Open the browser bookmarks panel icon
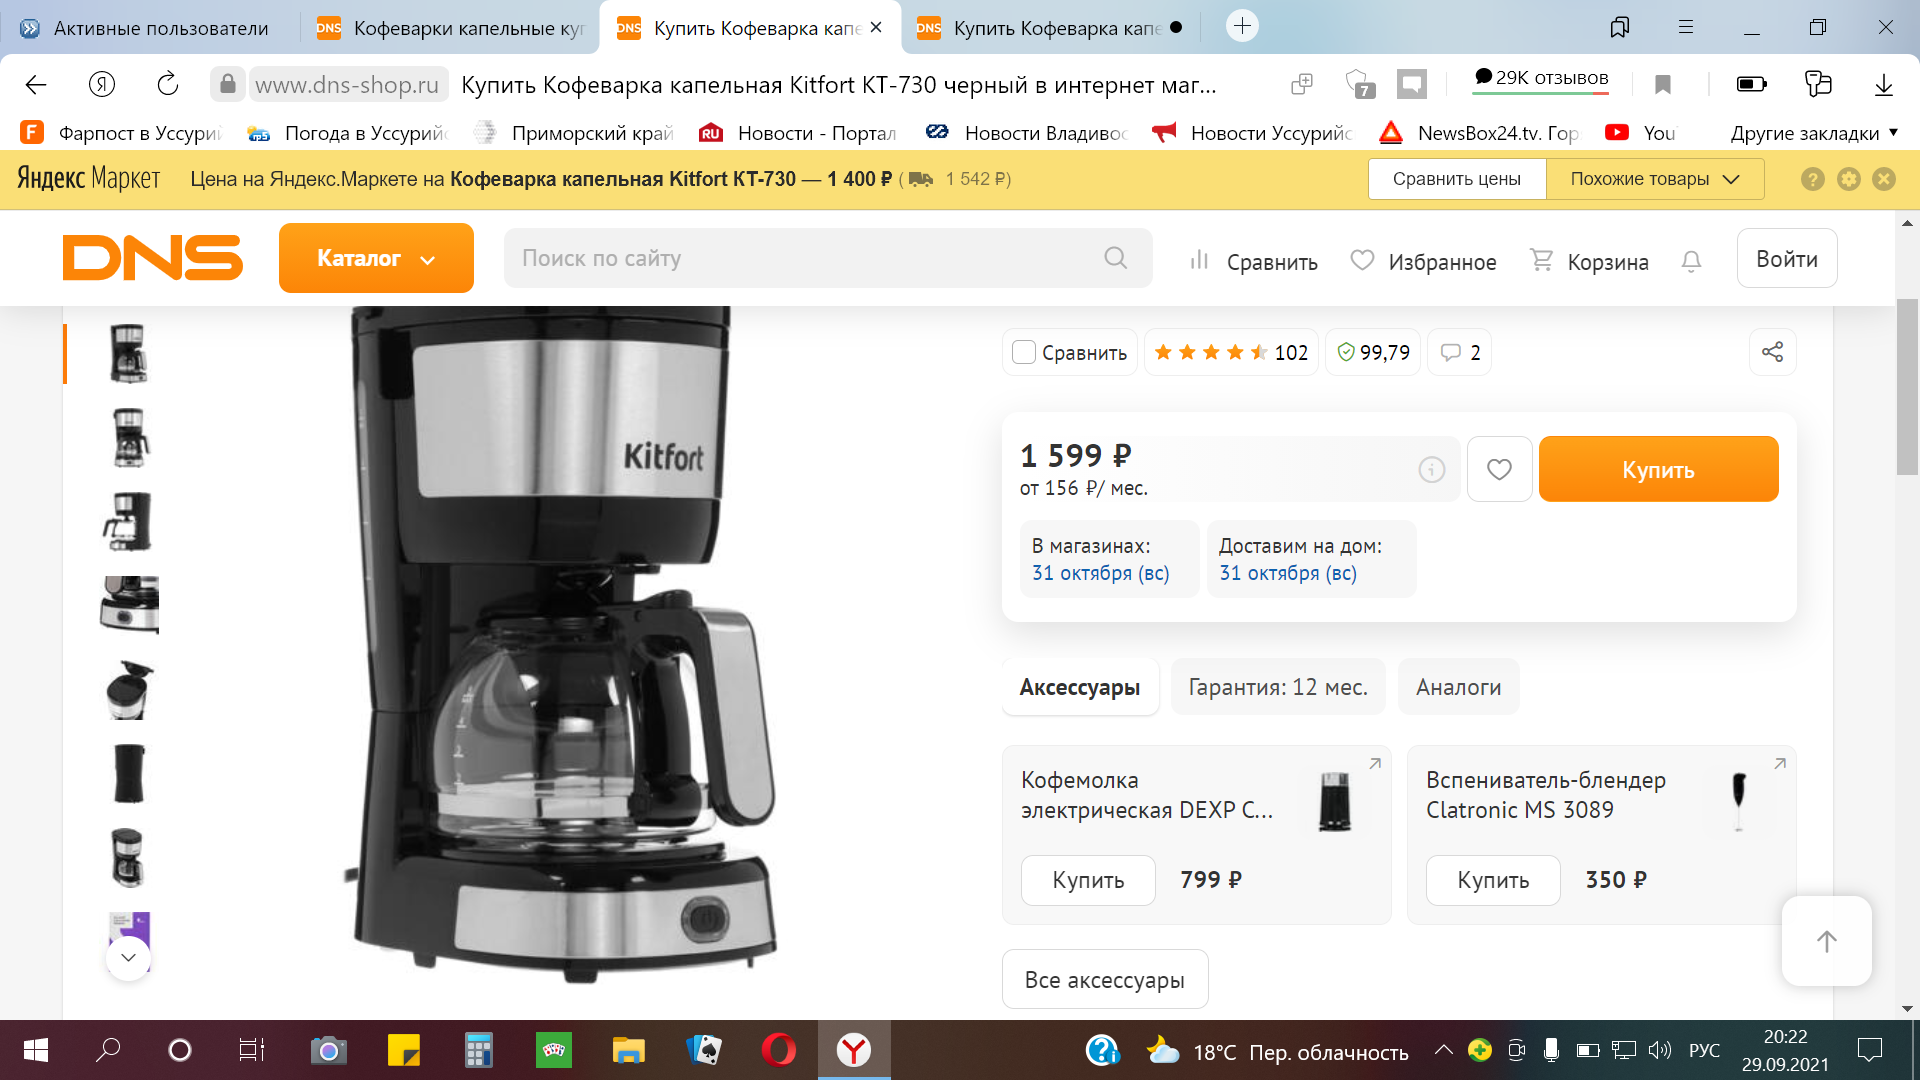This screenshot has height=1080, width=1920. (x=1619, y=27)
